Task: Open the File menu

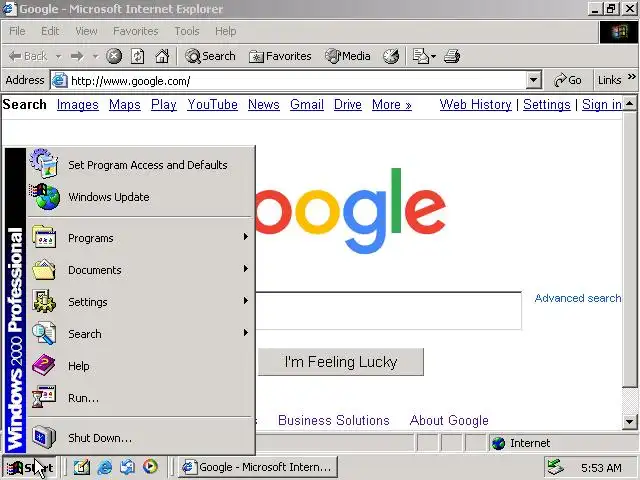Action: (17, 31)
